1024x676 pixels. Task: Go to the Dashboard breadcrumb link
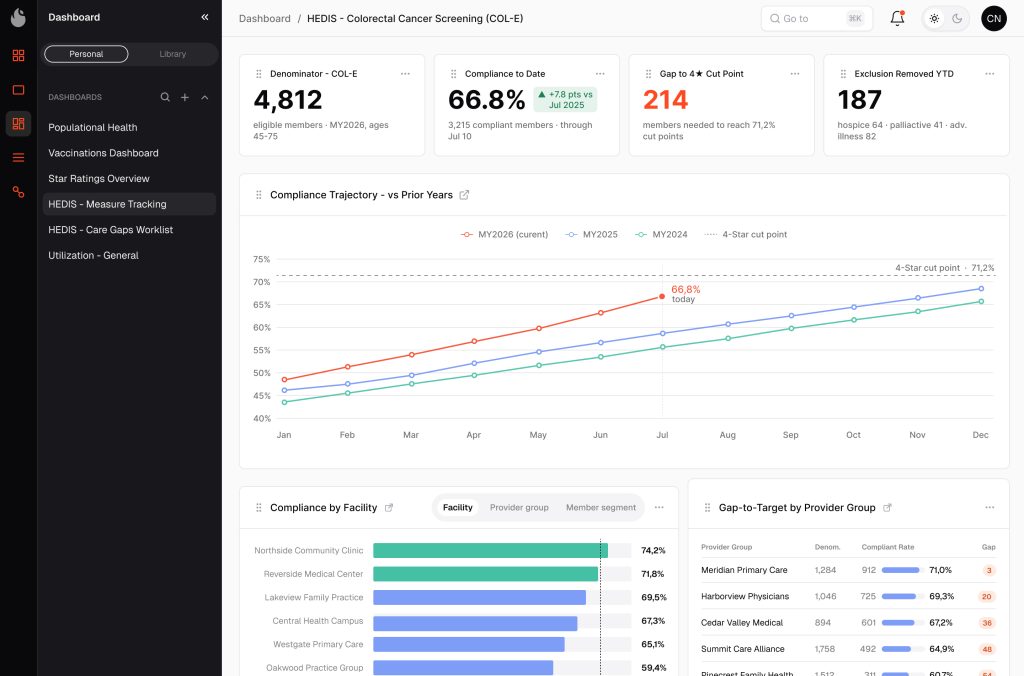tap(264, 18)
